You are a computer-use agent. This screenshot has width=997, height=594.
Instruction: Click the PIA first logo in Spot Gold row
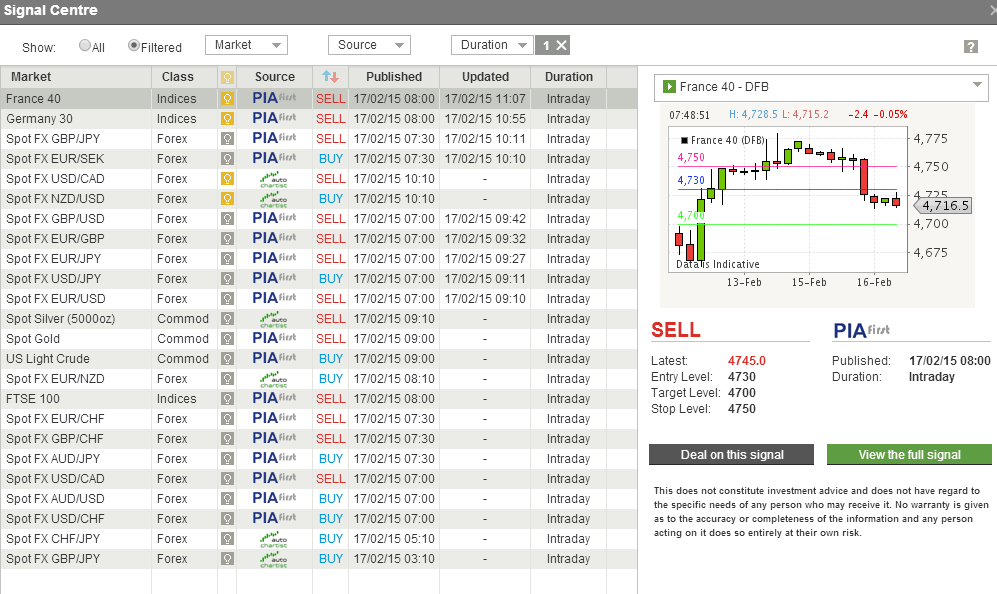click(x=274, y=338)
